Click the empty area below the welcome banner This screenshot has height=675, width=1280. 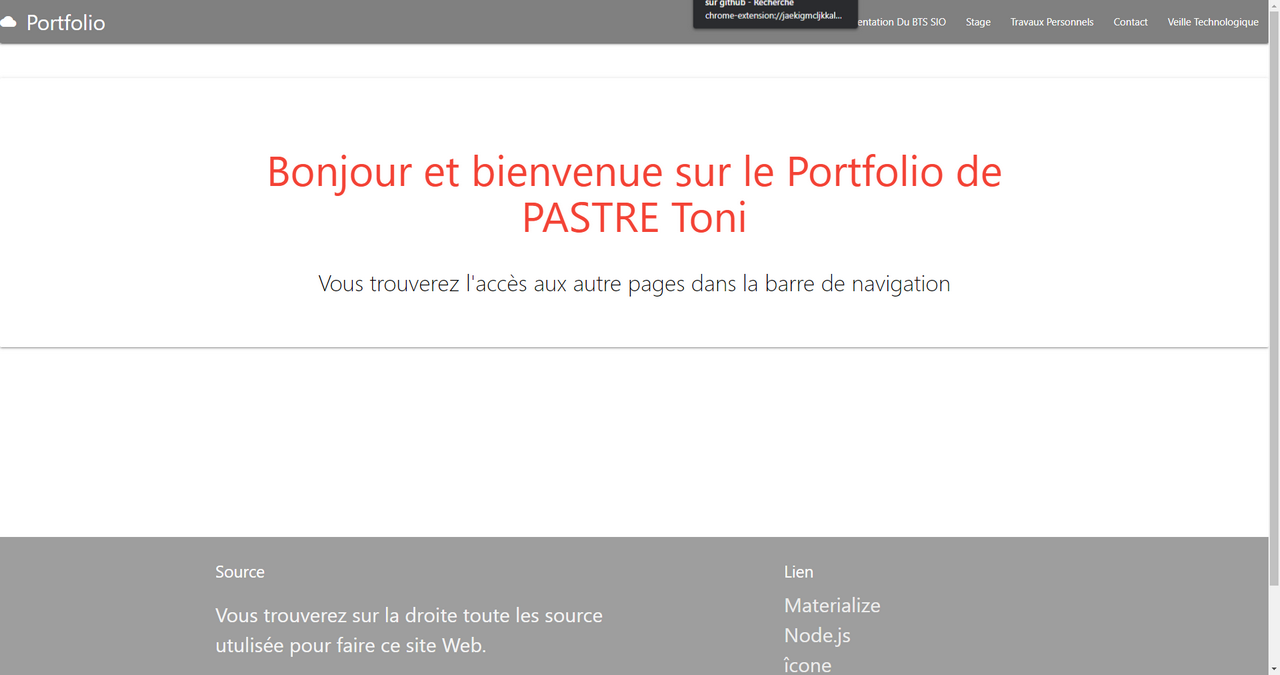pyautogui.click(x=633, y=440)
